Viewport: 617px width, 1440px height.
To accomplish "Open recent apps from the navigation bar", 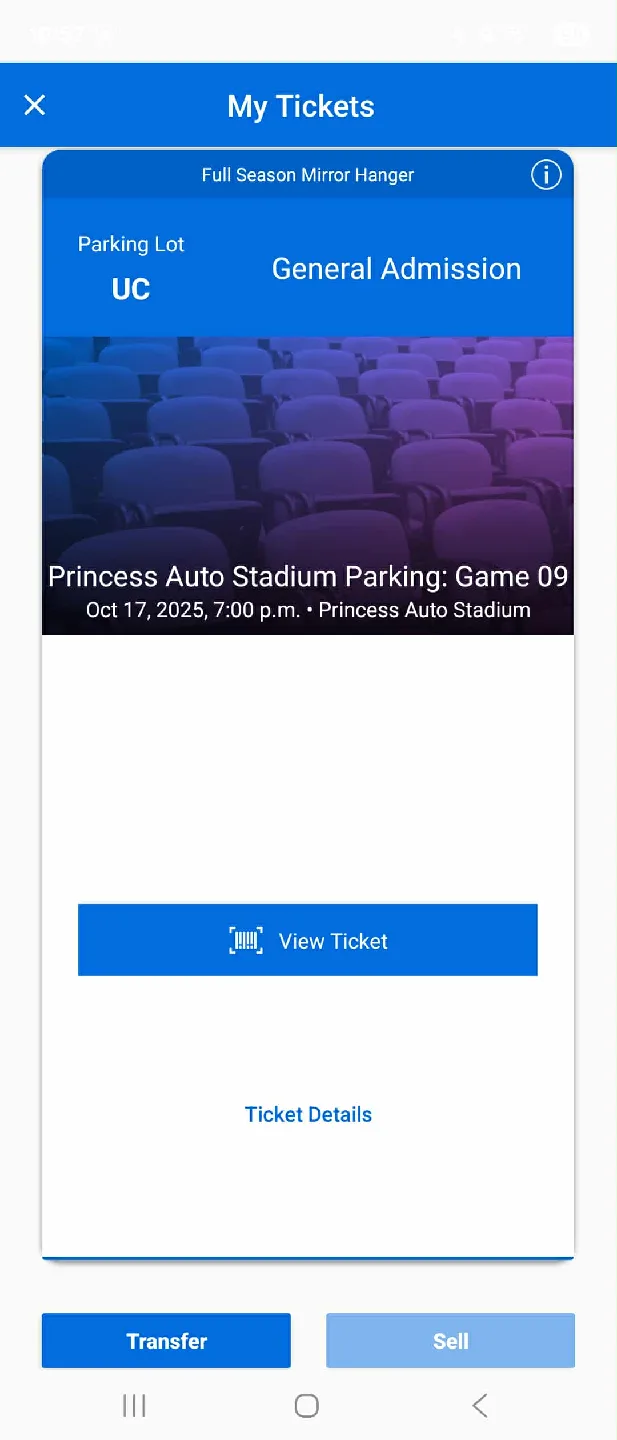I will tap(133, 1405).
